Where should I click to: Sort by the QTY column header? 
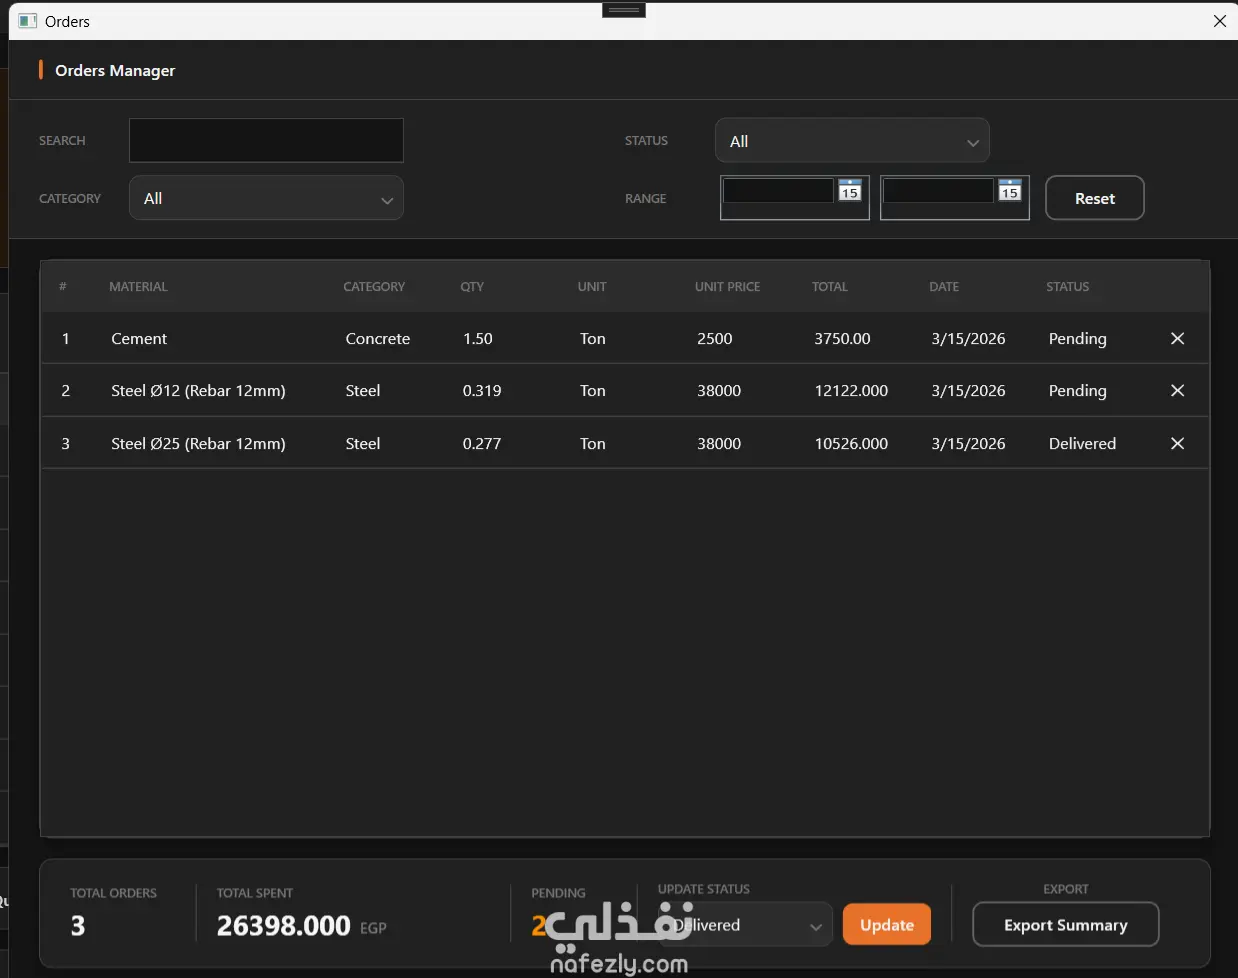[x=472, y=287]
